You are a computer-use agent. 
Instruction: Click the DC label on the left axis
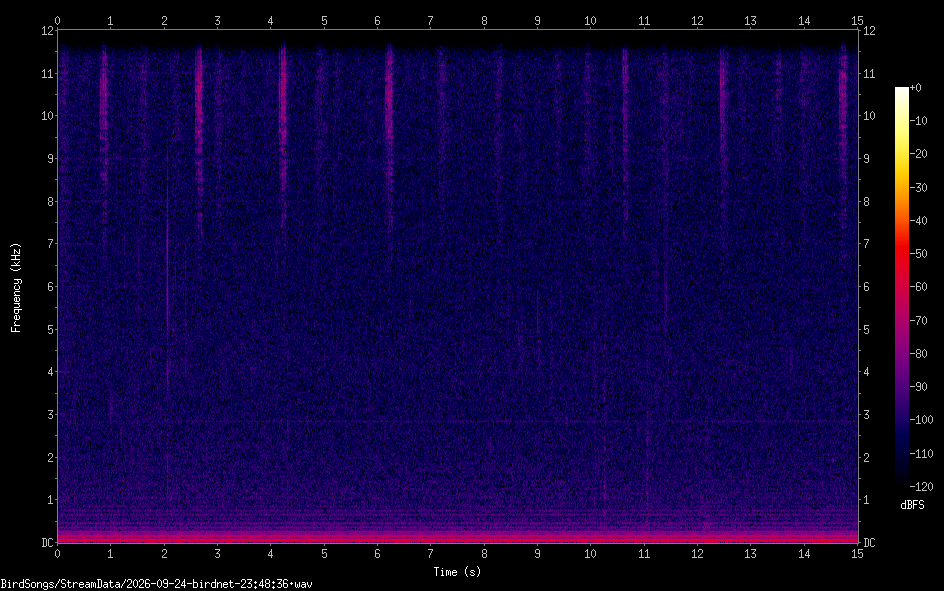(x=48, y=543)
